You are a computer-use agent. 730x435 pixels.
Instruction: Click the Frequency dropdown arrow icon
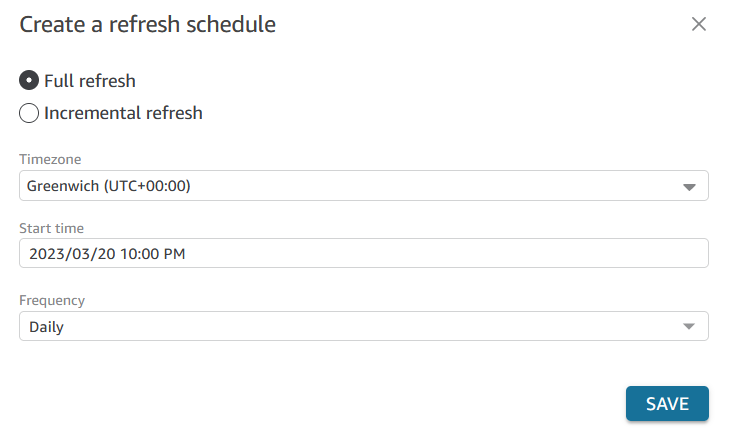pos(689,326)
